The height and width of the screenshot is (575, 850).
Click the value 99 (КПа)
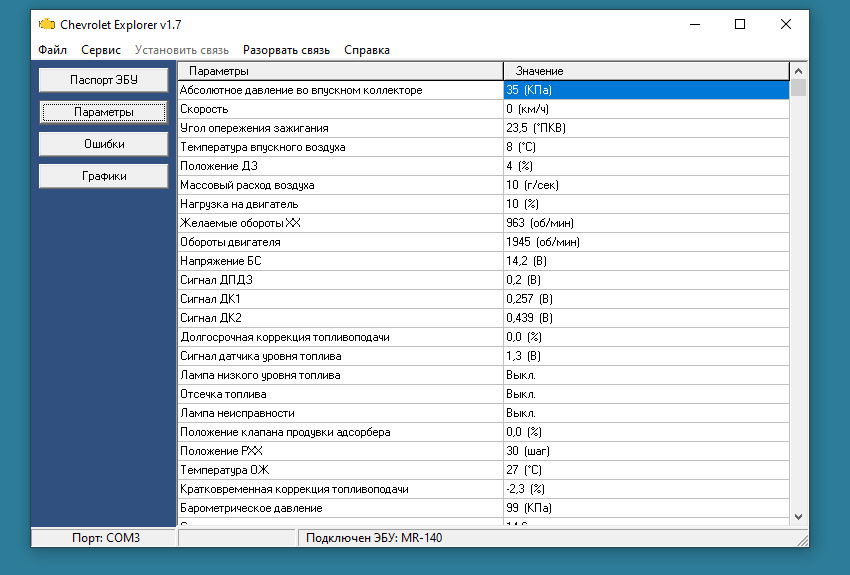pyautogui.click(x=529, y=508)
